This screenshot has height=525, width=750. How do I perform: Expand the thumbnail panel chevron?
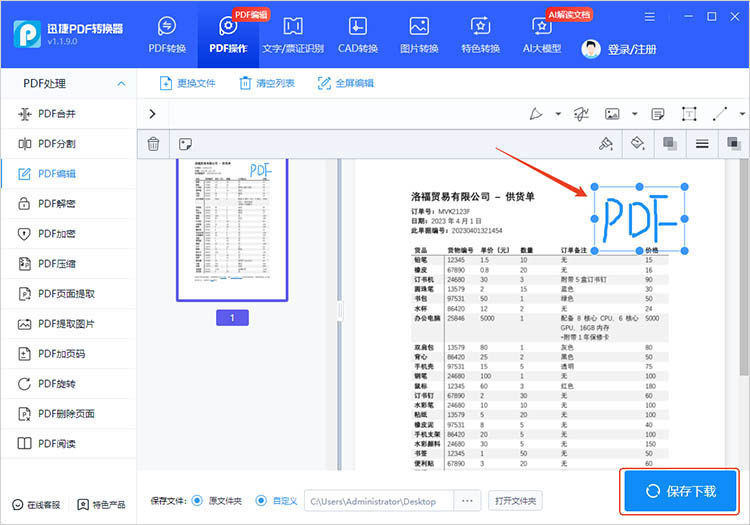pos(152,114)
